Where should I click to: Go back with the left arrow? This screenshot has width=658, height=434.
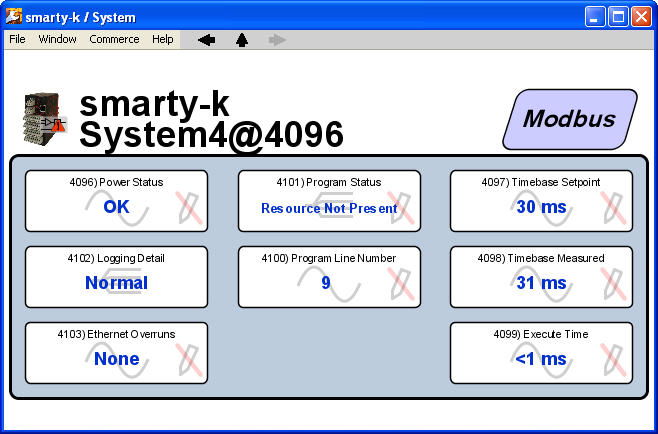pyautogui.click(x=206, y=40)
